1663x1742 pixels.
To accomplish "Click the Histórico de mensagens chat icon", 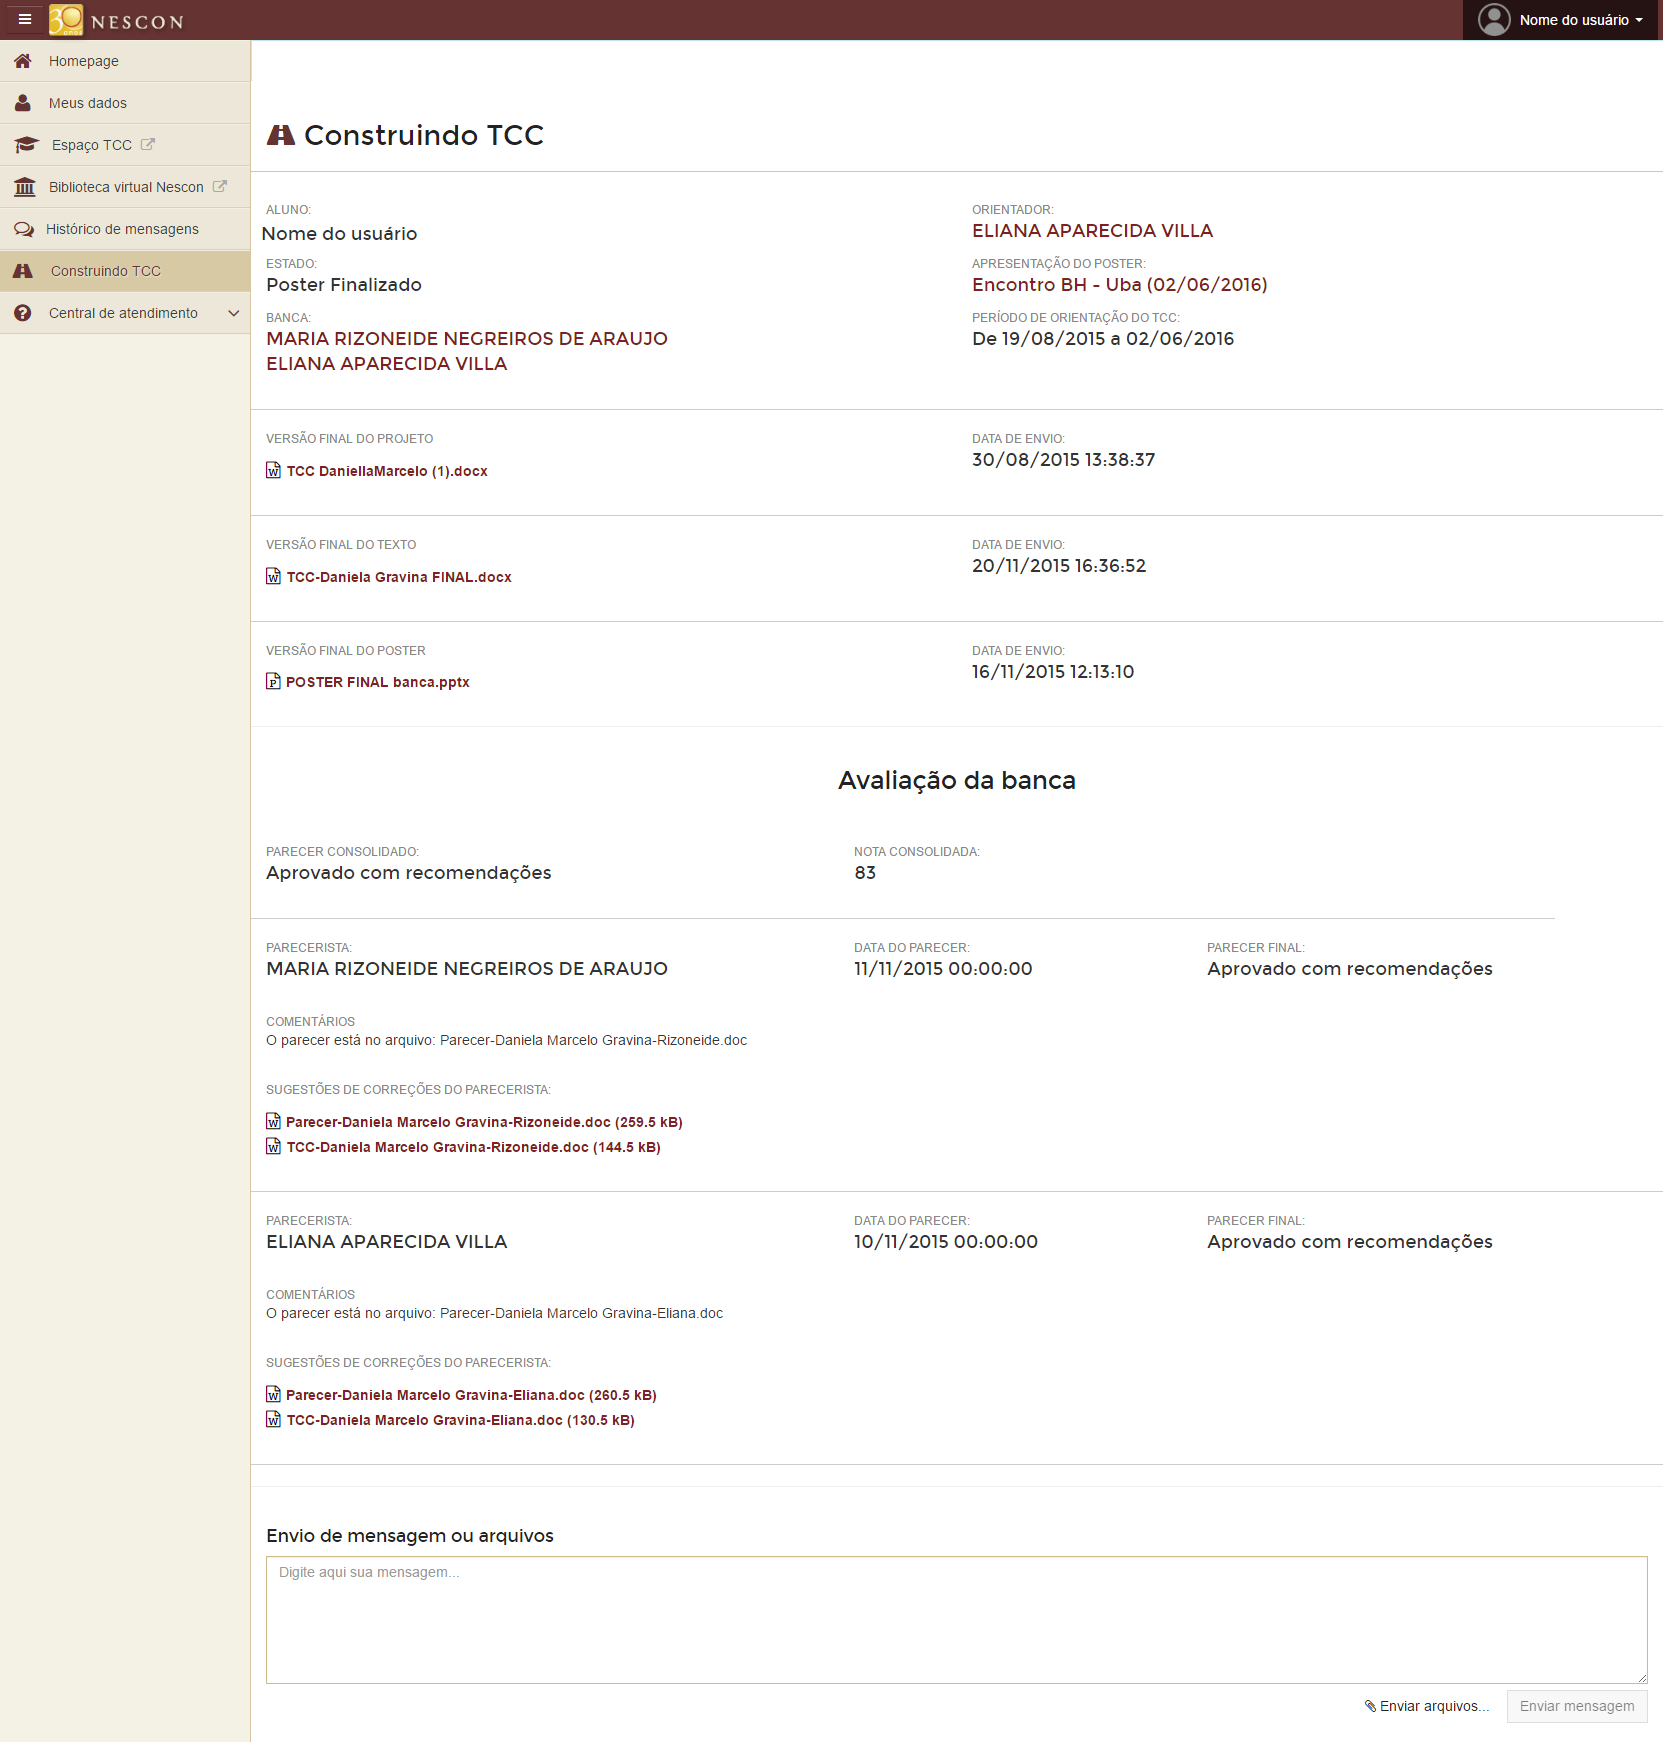I will (x=24, y=229).
